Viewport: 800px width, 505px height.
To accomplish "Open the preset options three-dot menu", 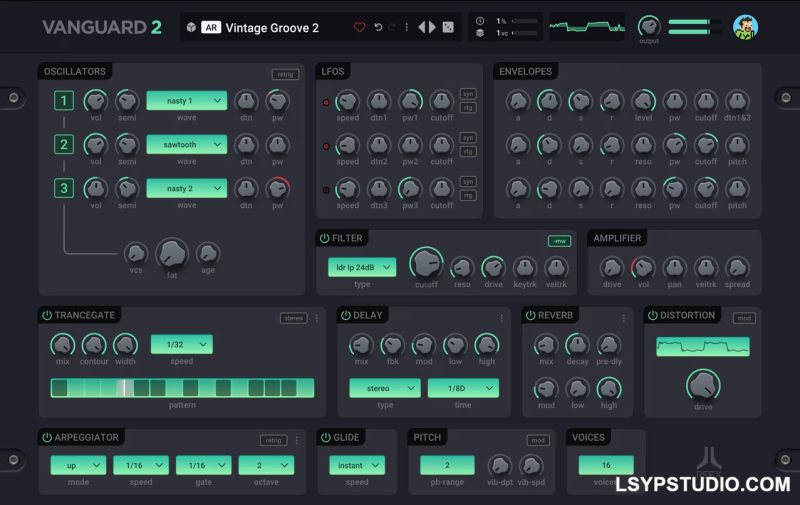I will point(406,27).
